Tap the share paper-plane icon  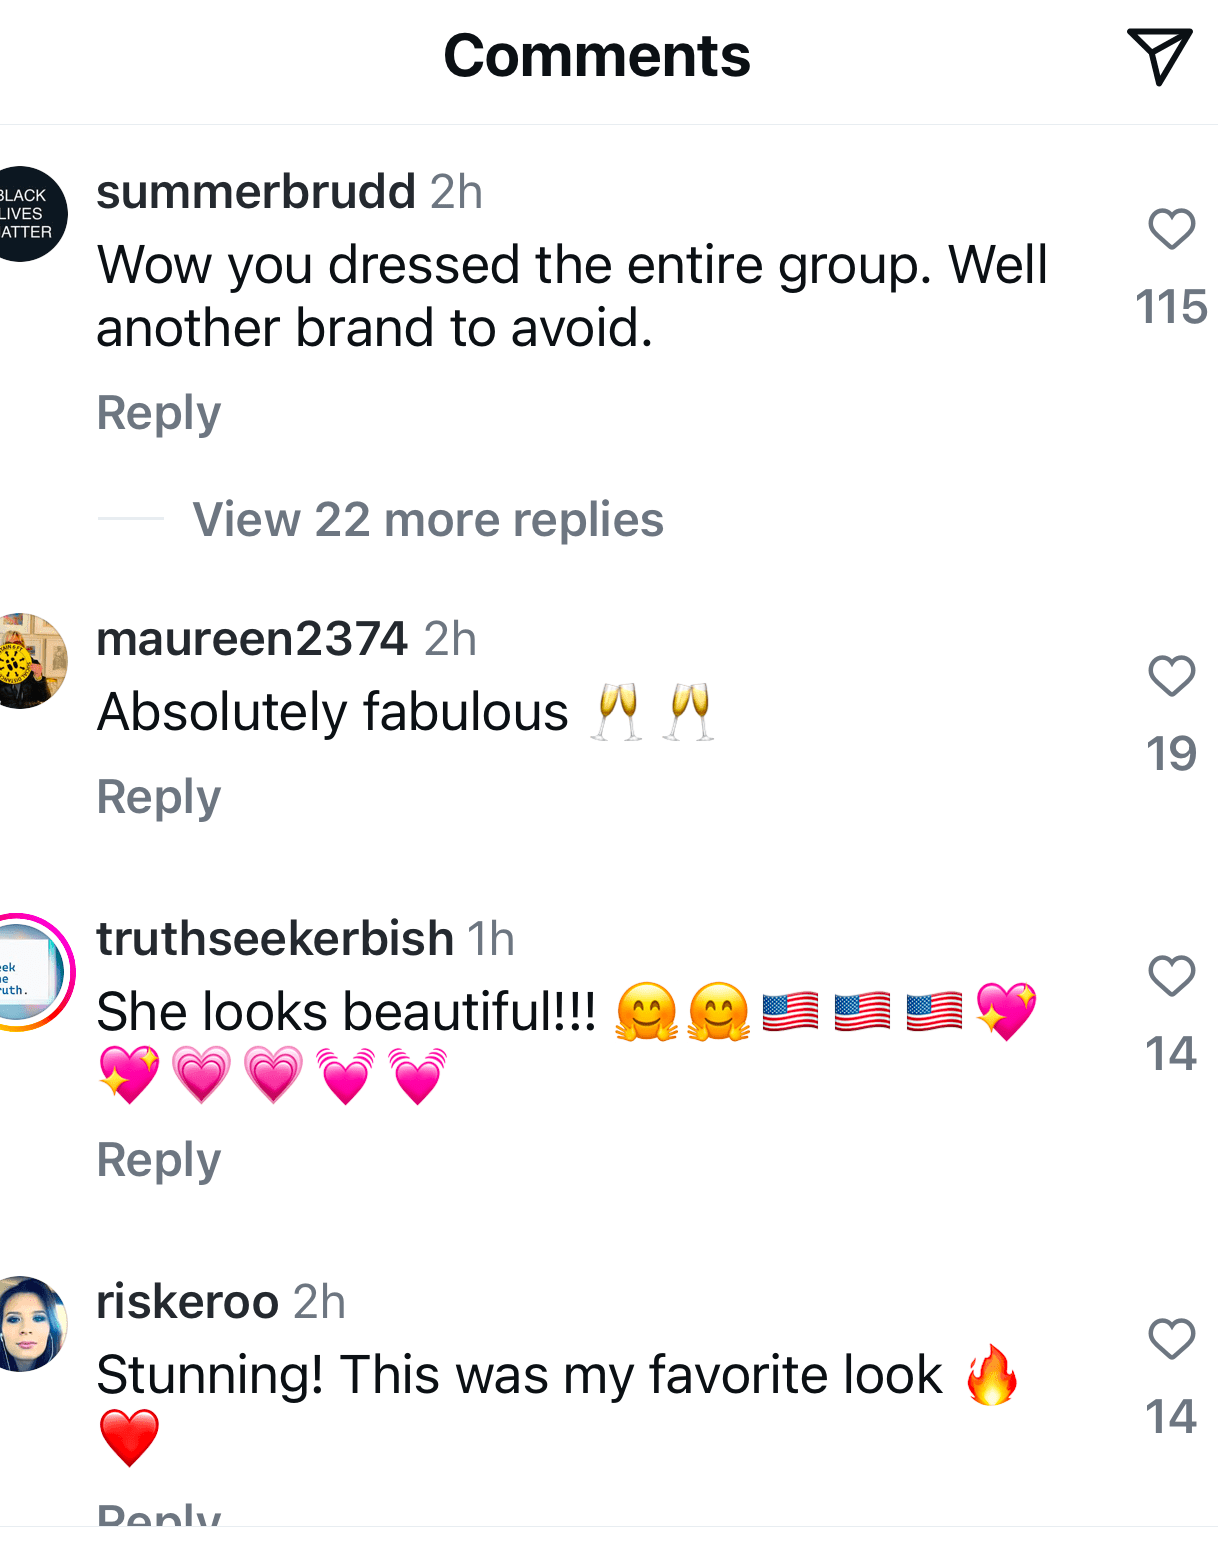[1159, 56]
